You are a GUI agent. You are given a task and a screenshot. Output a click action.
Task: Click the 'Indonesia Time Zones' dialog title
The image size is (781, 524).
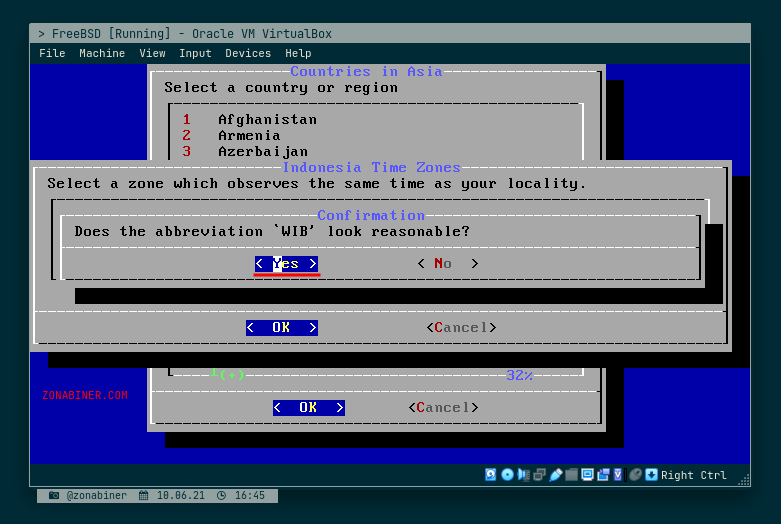(372, 167)
